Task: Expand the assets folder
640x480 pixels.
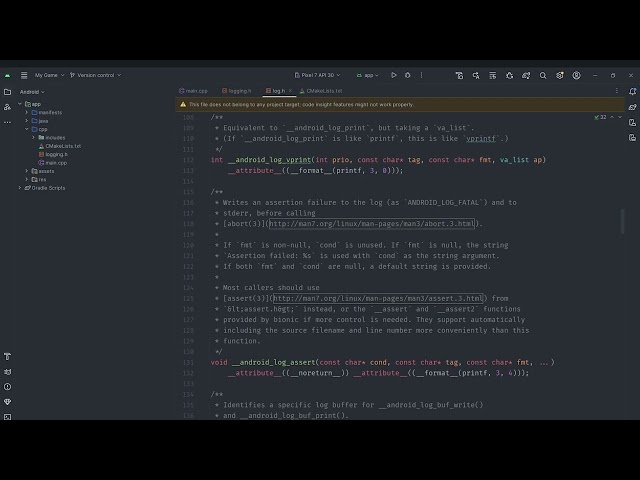Action: click(x=27, y=171)
